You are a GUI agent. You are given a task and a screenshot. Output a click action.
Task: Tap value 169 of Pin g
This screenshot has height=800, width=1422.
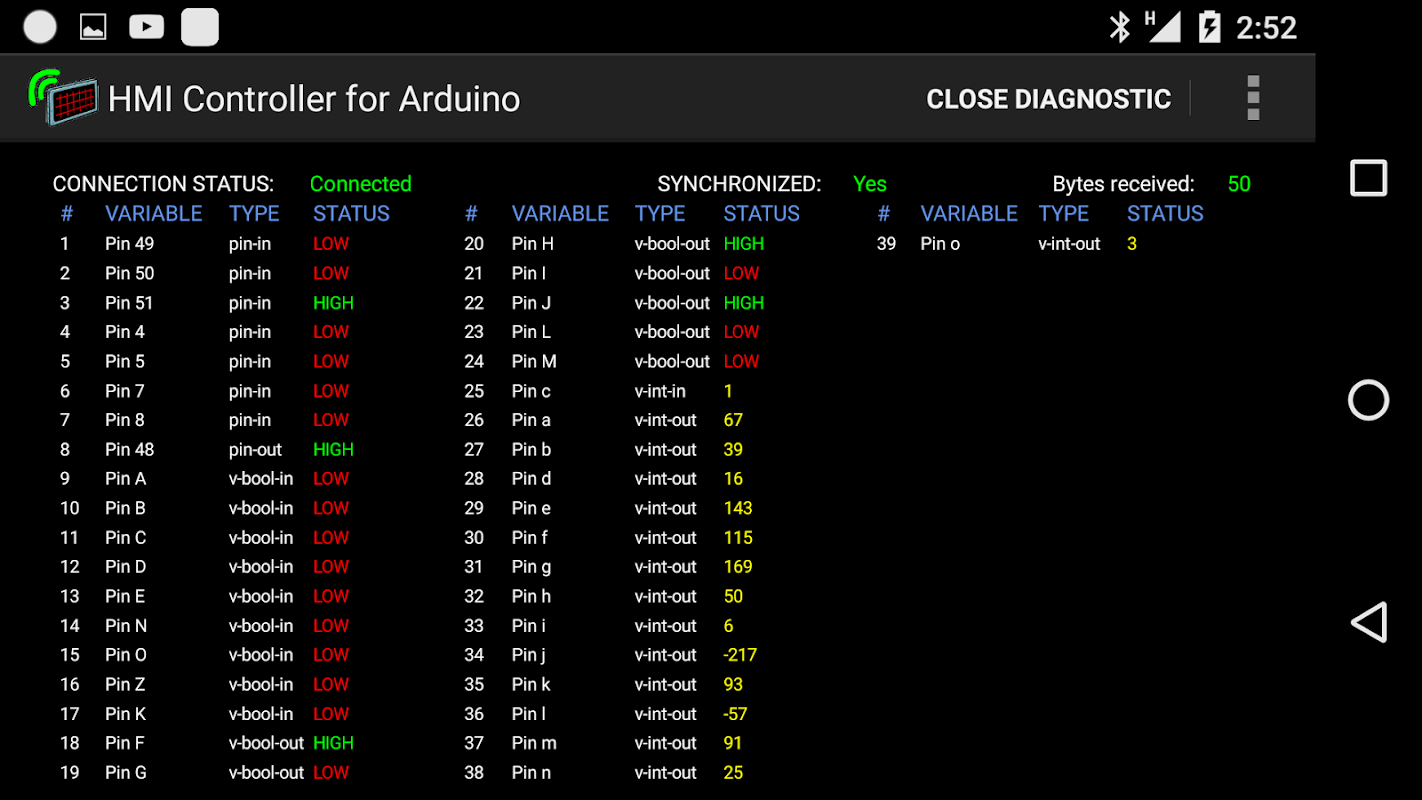click(x=738, y=567)
